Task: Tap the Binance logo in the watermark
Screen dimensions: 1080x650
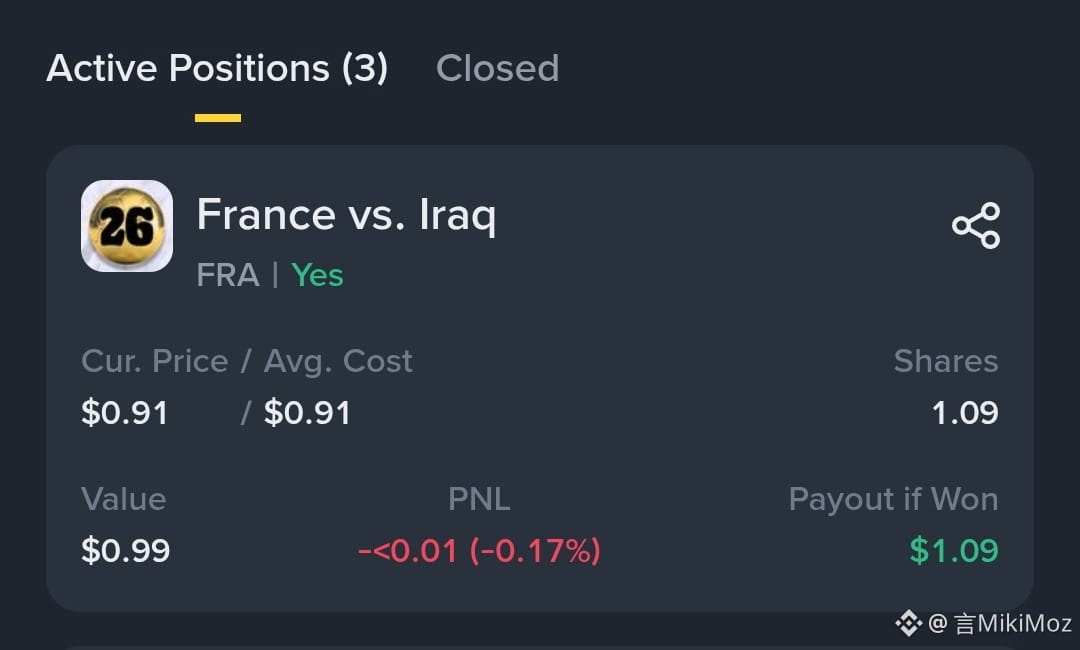Action: click(908, 623)
